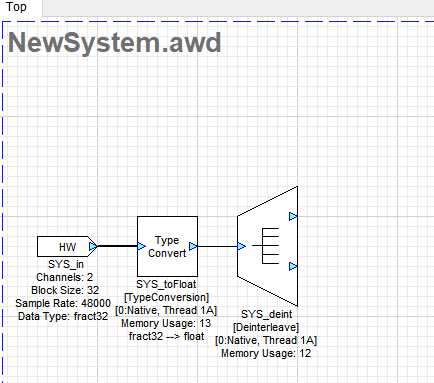
Task: Select the Deinterleave trapezoid module
Action: coord(267,246)
